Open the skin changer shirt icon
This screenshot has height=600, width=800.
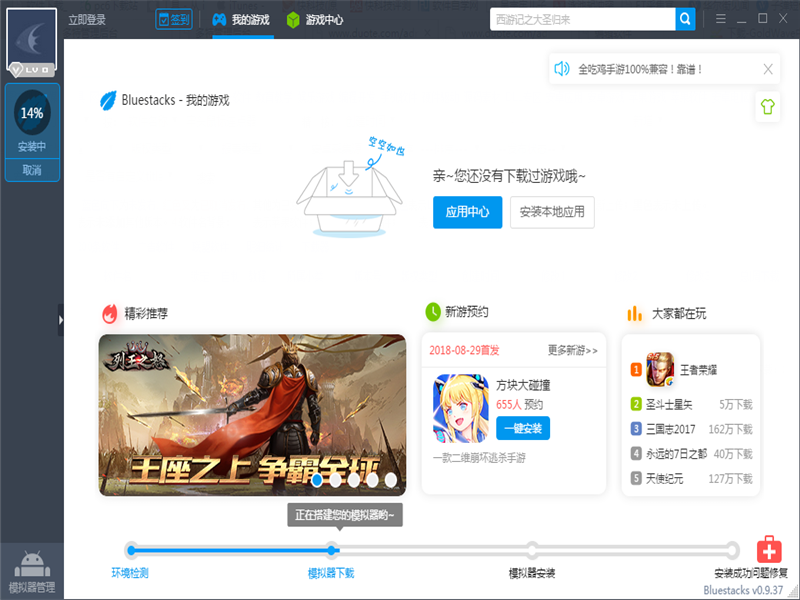pyautogui.click(x=767, y=107)
